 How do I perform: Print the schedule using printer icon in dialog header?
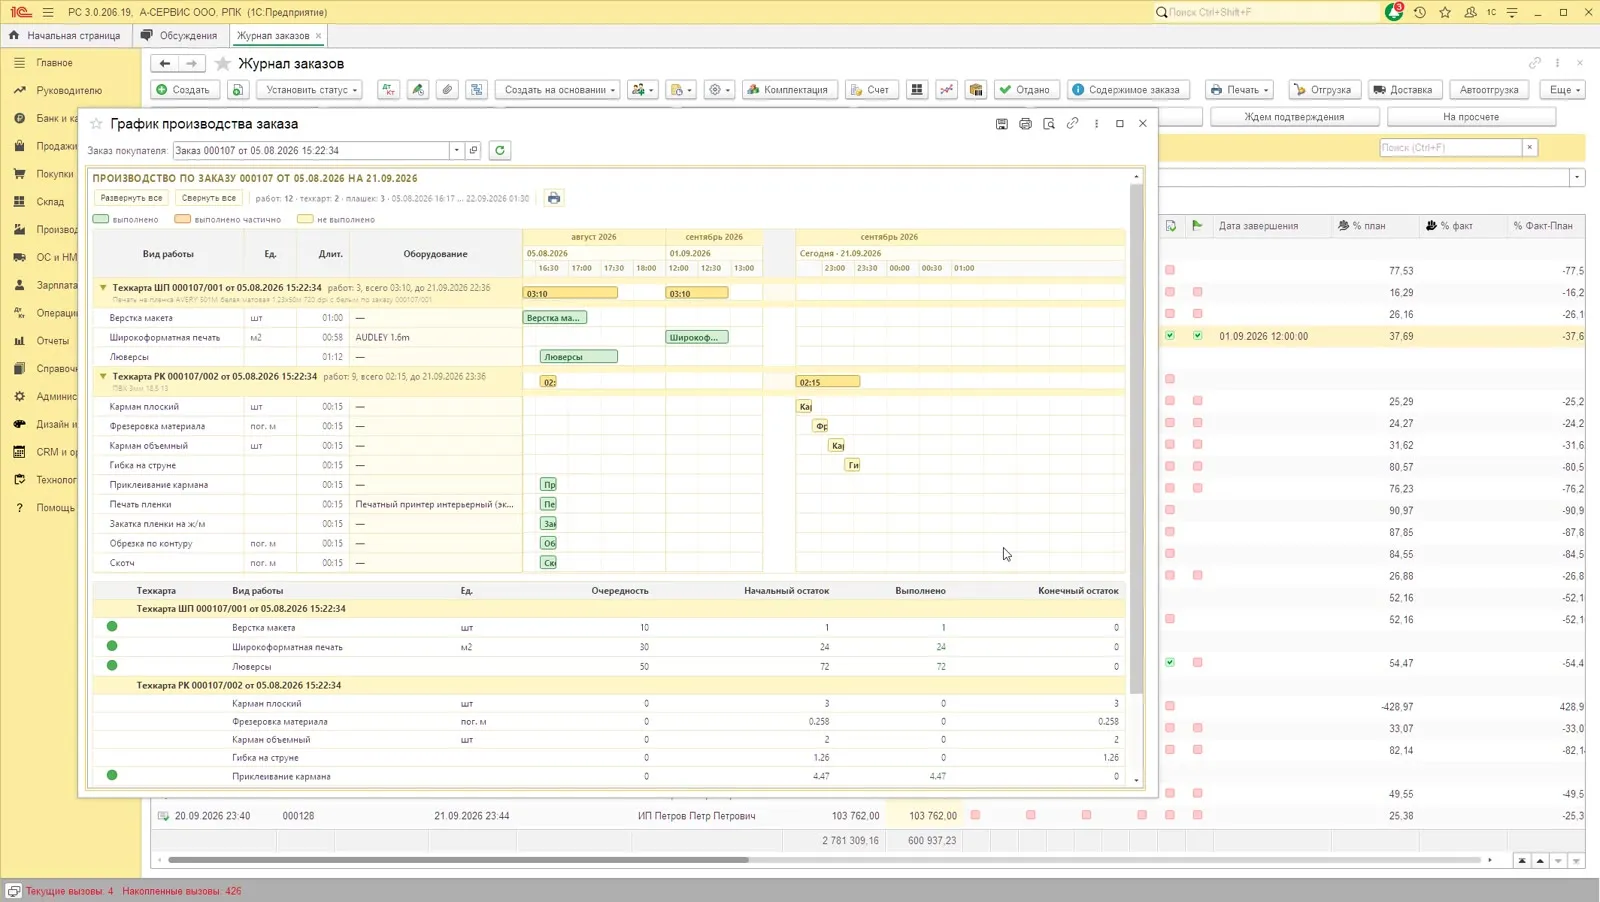click(x=1025, y=124)
